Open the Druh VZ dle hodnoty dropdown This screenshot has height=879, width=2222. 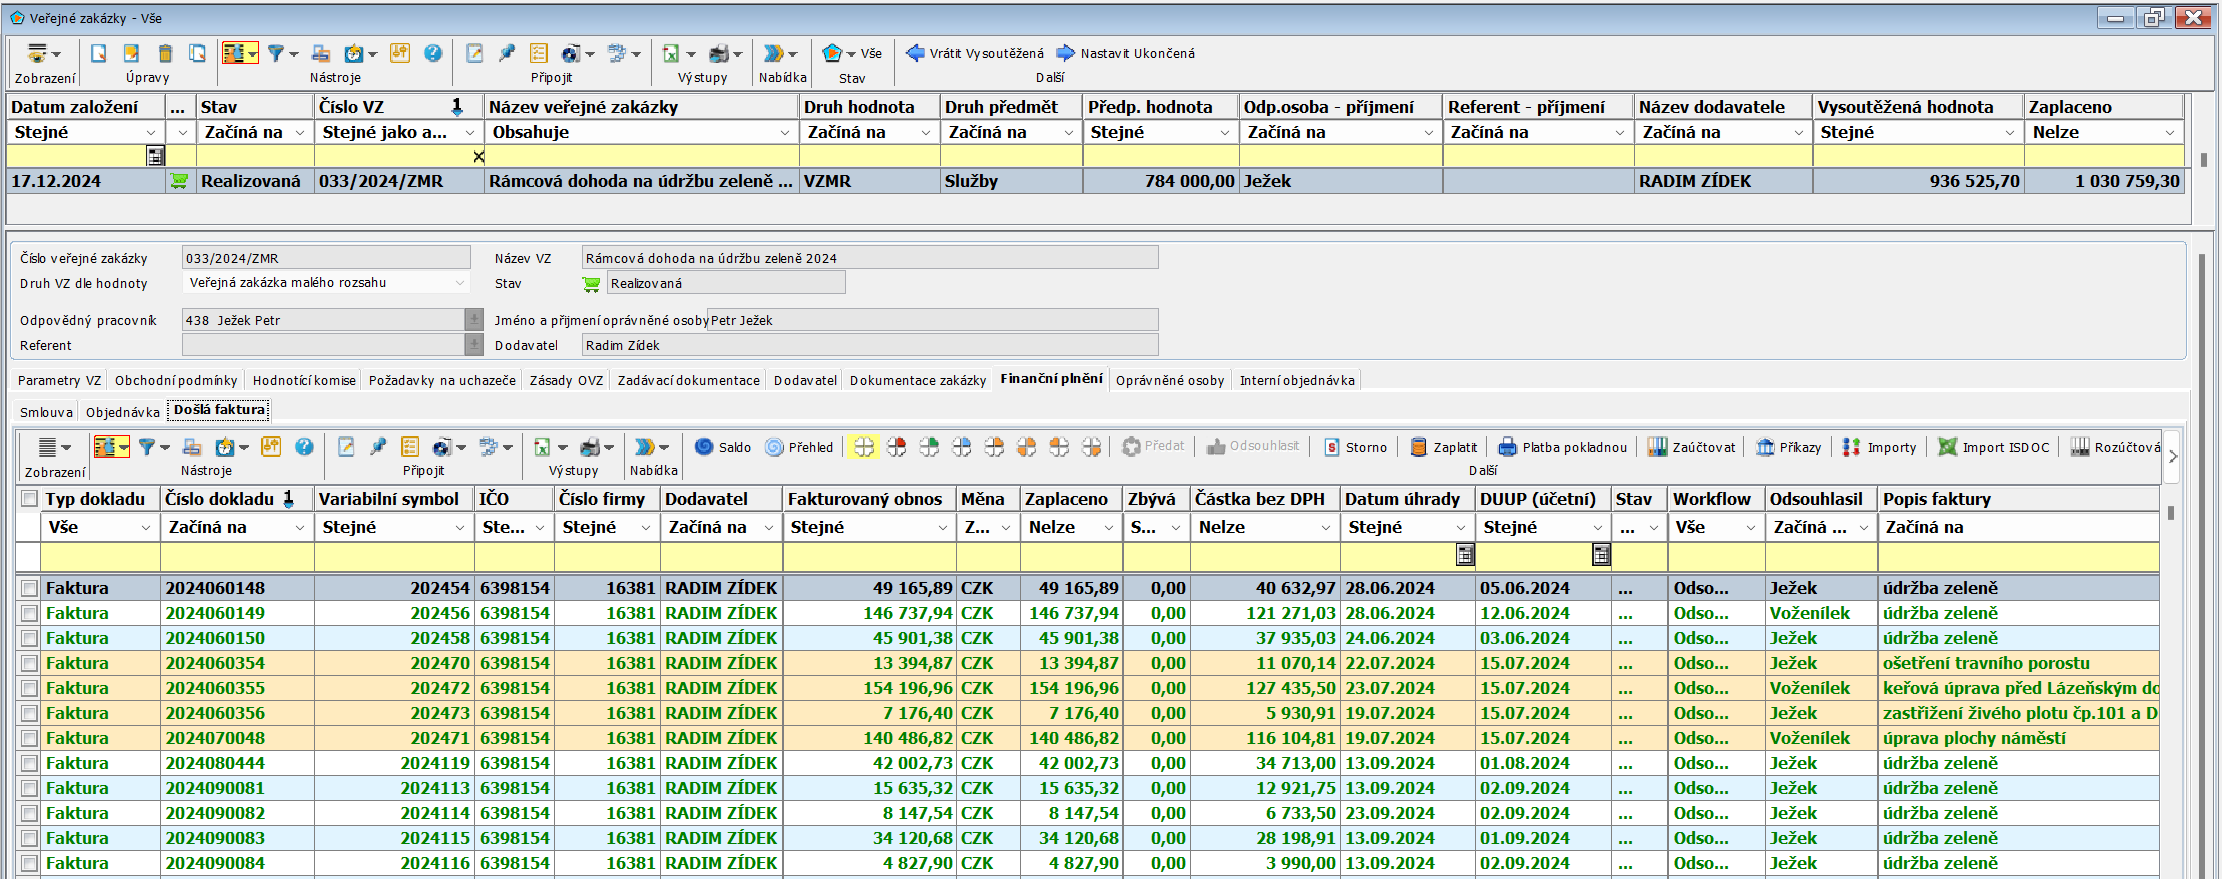[x=459, y=283]
